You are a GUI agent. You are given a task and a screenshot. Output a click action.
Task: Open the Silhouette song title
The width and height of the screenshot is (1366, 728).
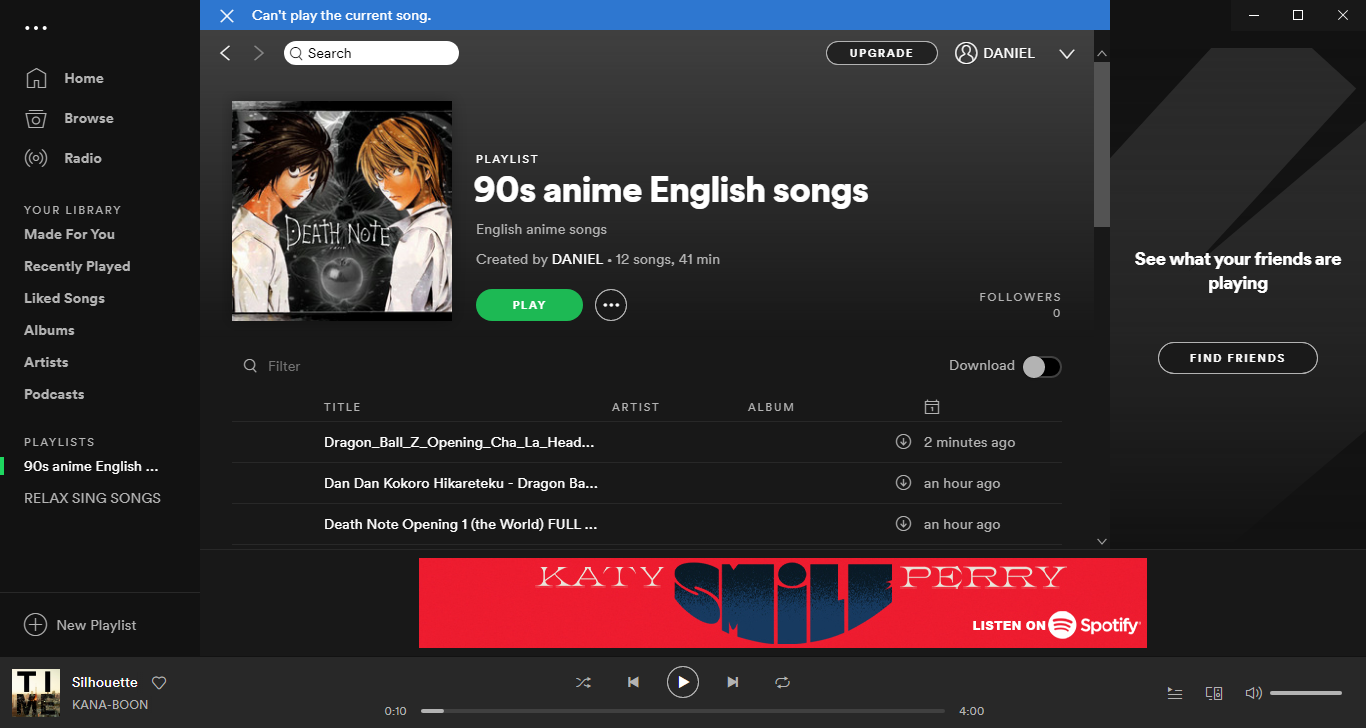(x=105, y=682)
